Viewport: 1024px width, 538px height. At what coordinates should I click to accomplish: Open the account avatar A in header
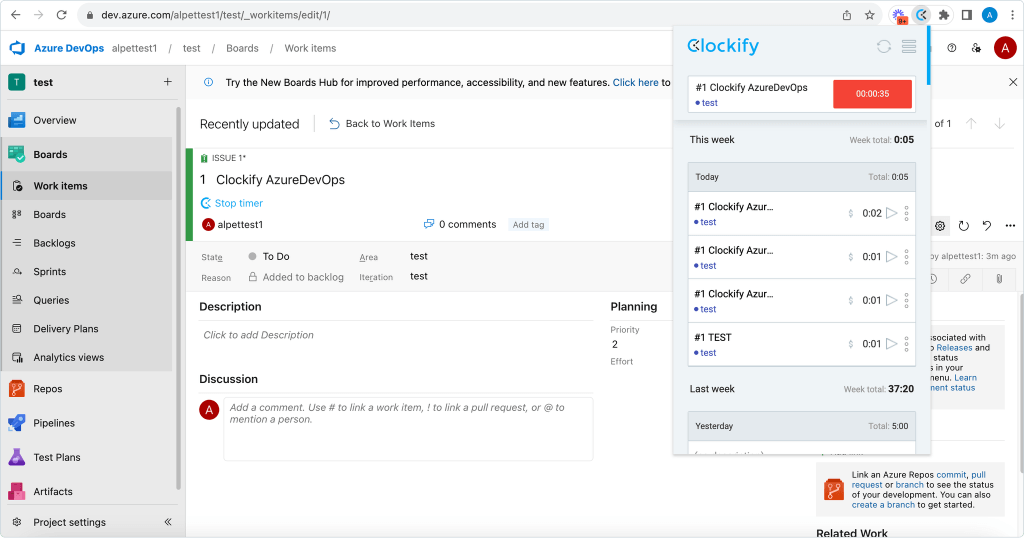tap(1004, 48)
